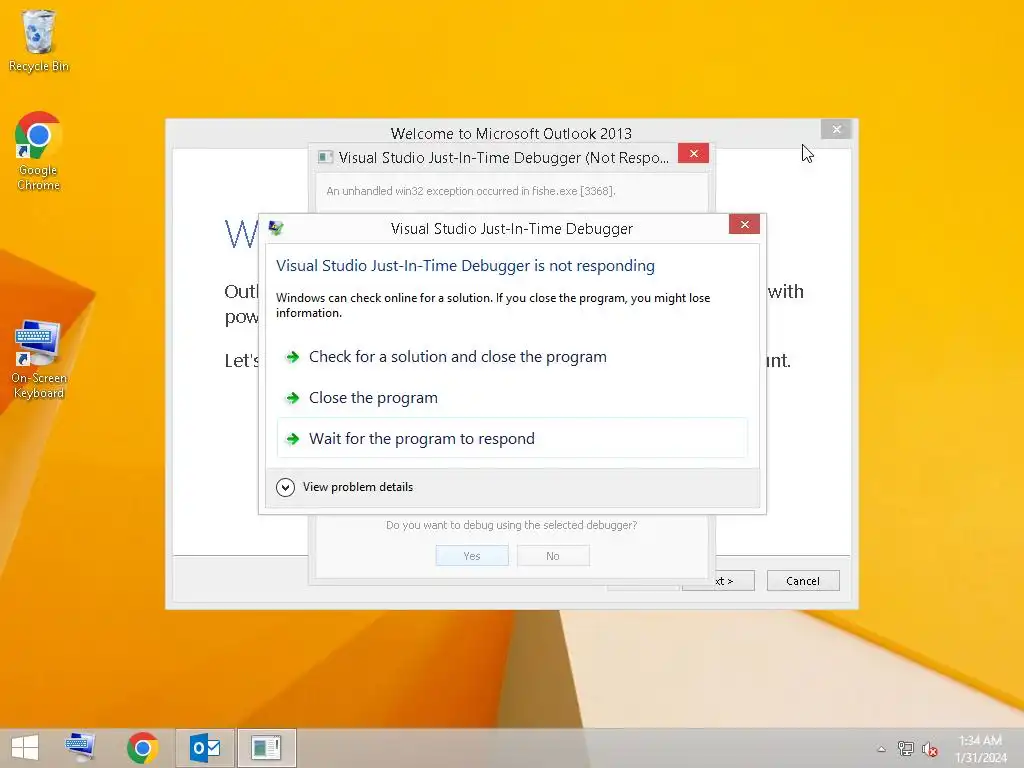Click the green arrow beside Wait for the program
This screenshot has height=768, width=1024.
click(293, 439)
